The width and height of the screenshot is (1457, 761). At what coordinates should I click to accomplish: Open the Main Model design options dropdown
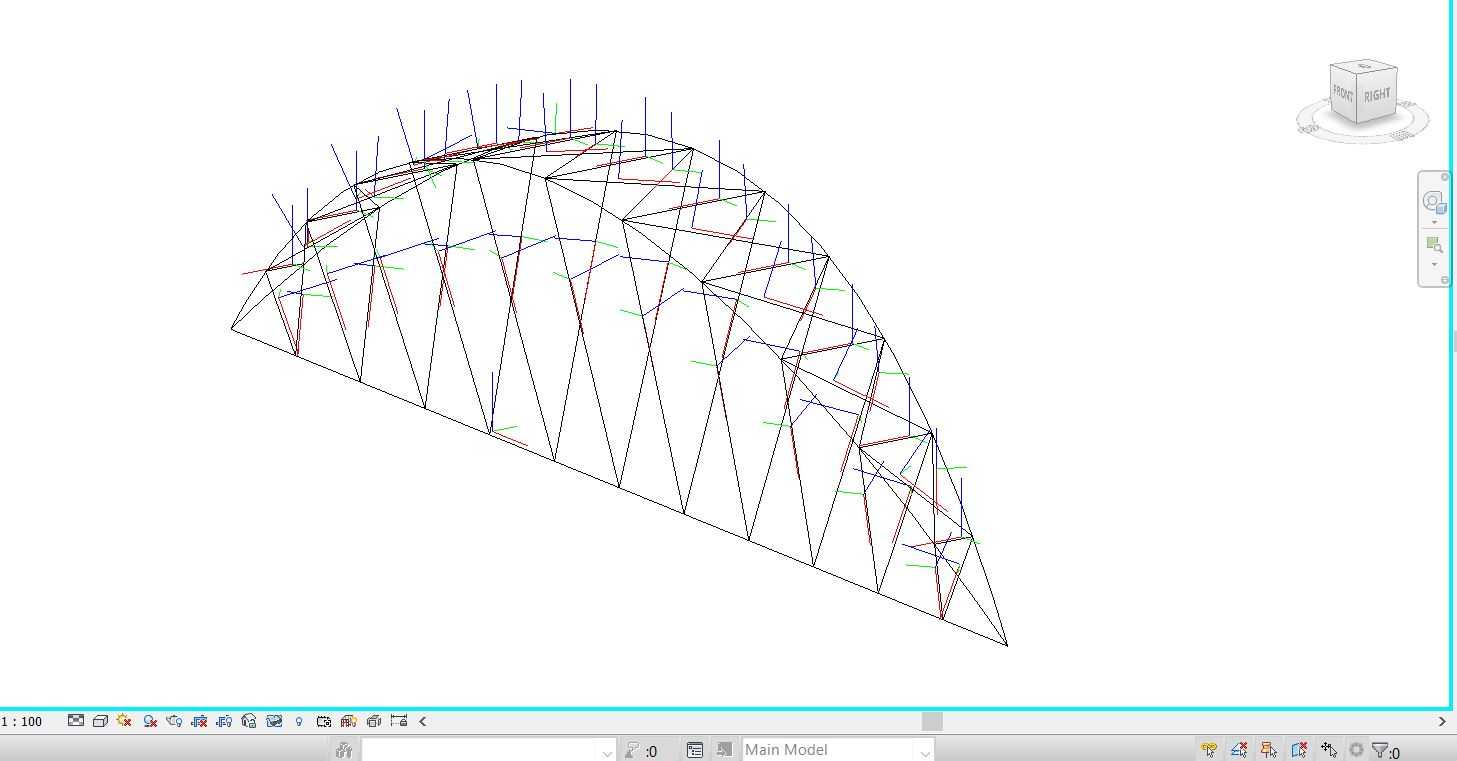[926, 750]
